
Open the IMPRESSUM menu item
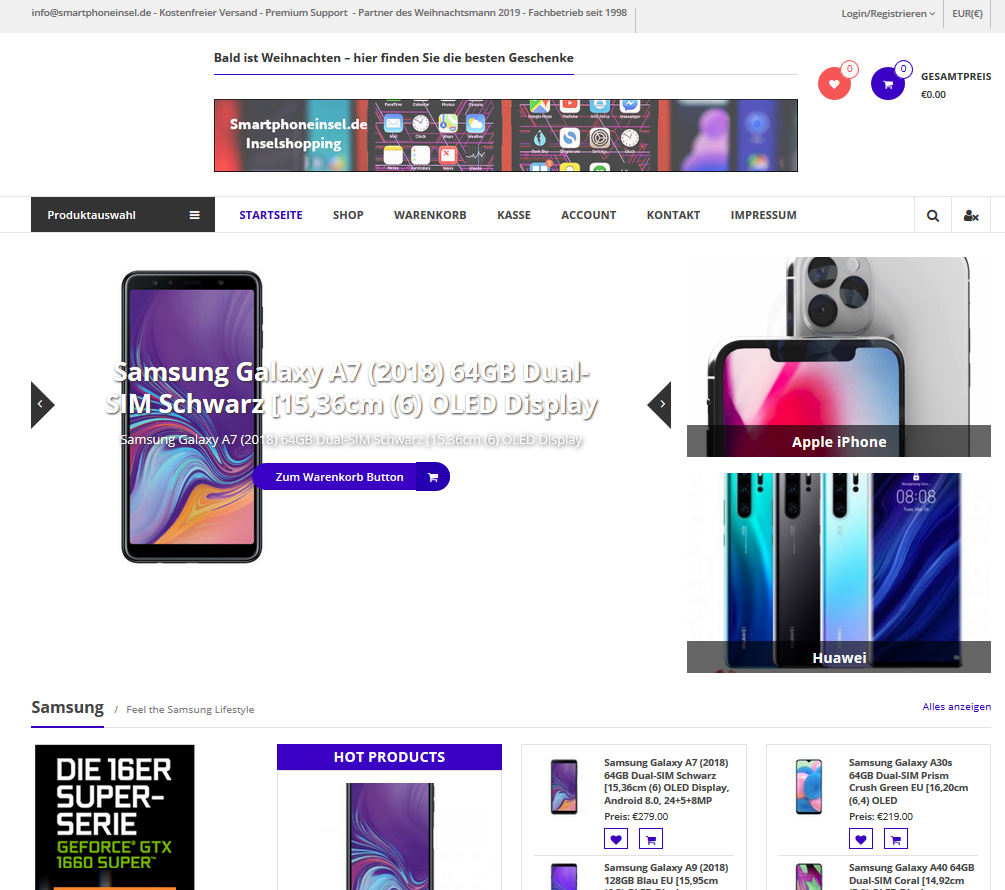click(763, 215)
